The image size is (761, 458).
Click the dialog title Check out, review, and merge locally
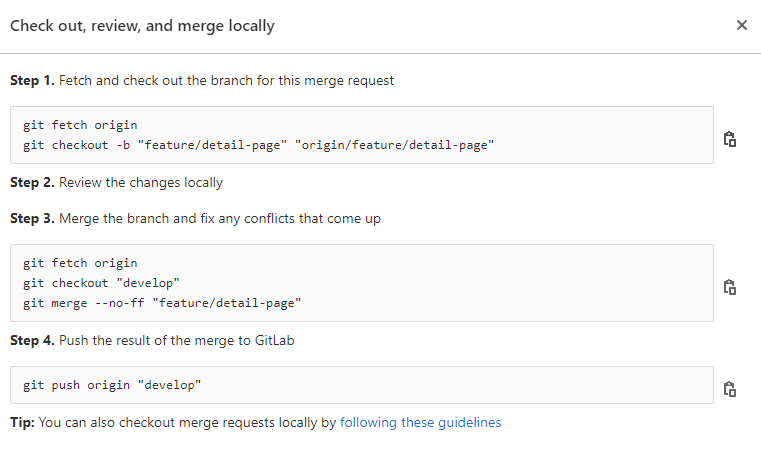pos(142,26)
